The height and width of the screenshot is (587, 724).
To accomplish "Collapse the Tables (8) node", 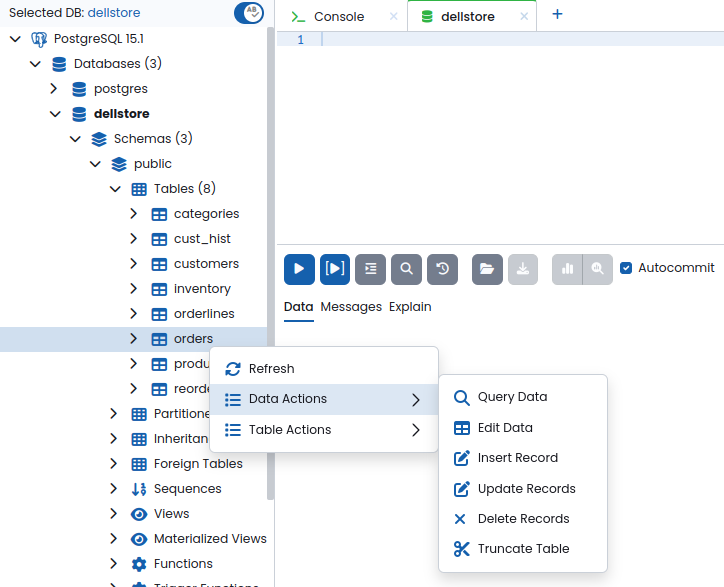I will (x=115, y=188).
